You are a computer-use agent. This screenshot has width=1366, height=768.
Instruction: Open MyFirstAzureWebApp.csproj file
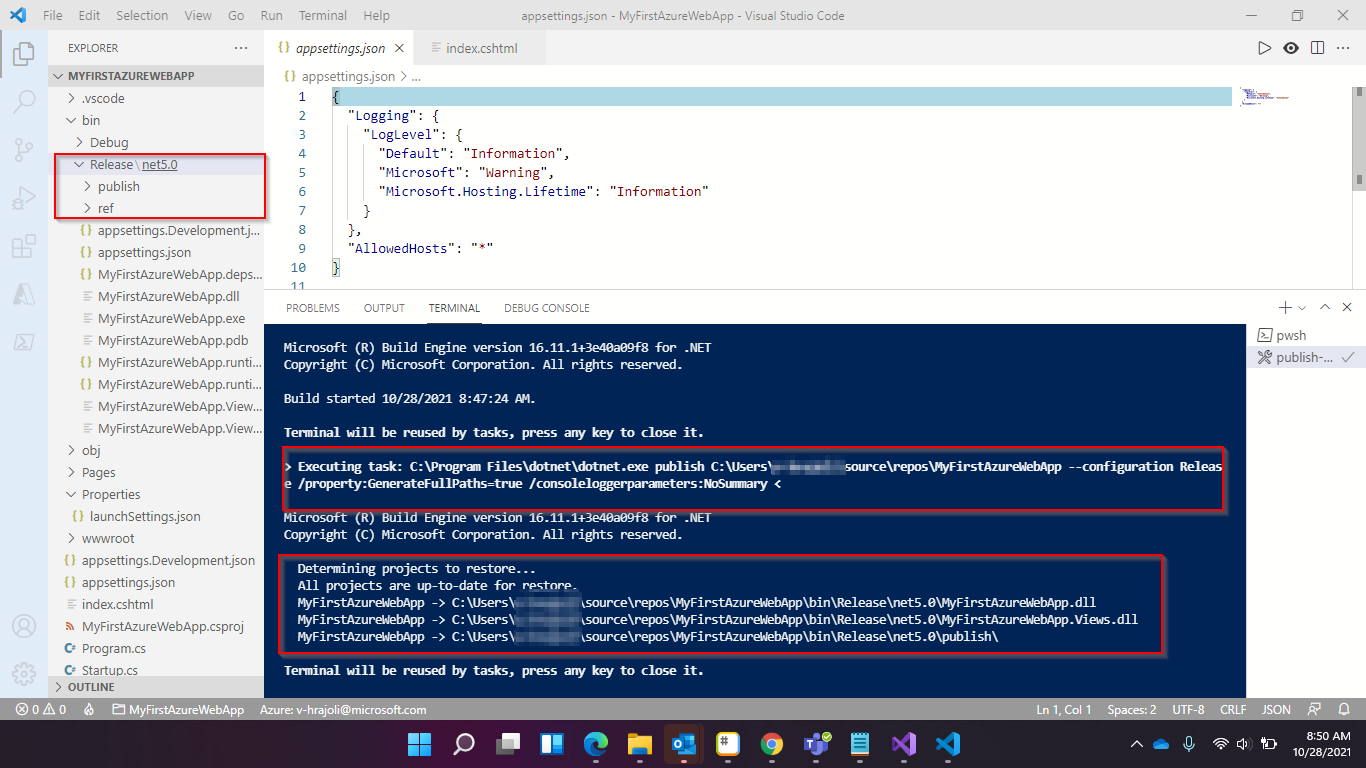point(156,626)
